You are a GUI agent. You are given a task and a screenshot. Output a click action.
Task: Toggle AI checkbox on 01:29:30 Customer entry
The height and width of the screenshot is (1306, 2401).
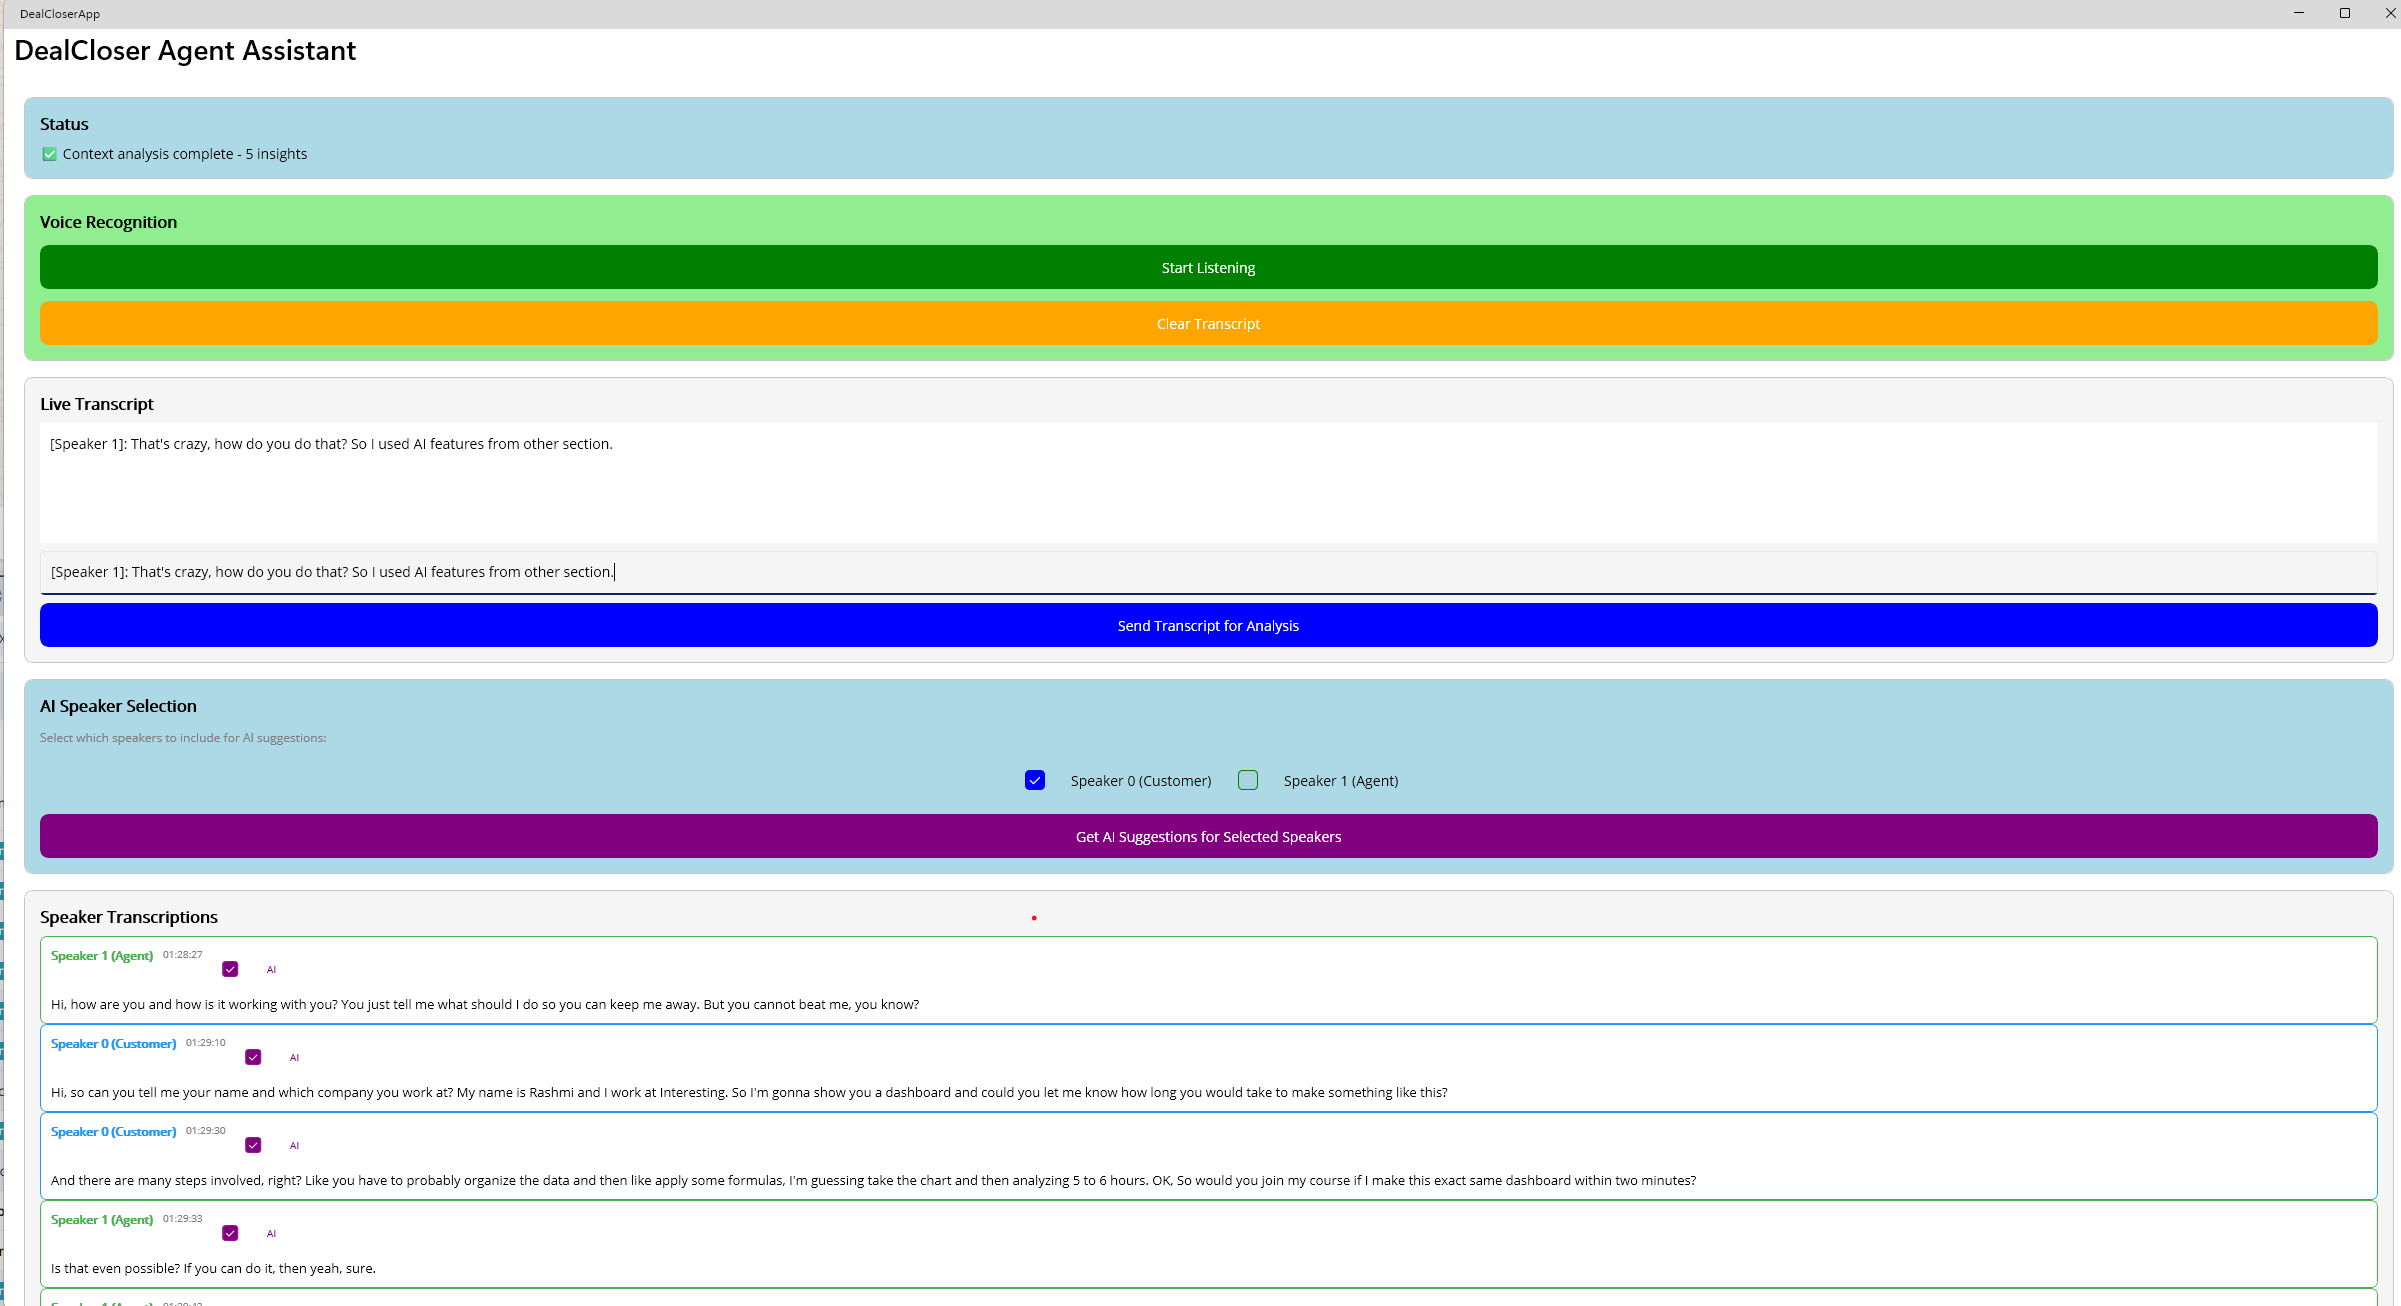[253, 1145]
